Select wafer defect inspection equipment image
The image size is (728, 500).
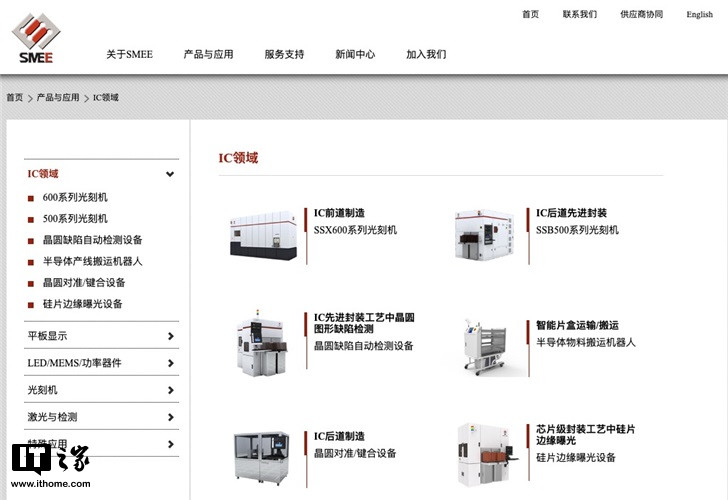[264, 347]
